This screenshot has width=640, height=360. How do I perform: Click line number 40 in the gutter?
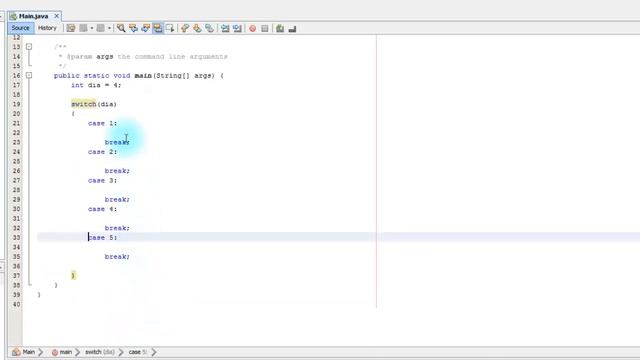pyautogui.click(x=16, y=304)
